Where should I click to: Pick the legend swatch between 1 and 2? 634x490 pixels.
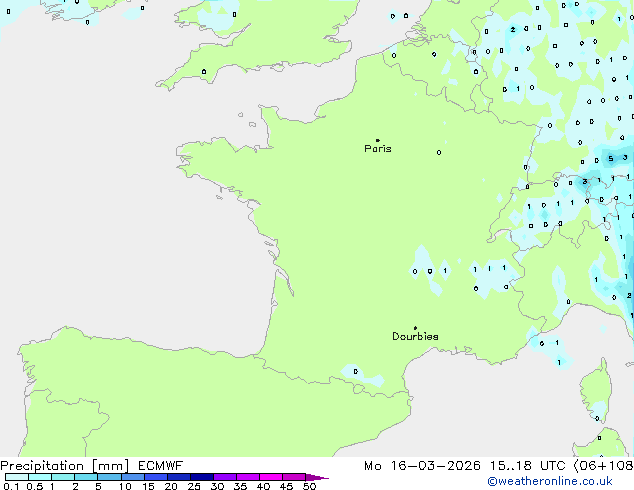(63, 477)
